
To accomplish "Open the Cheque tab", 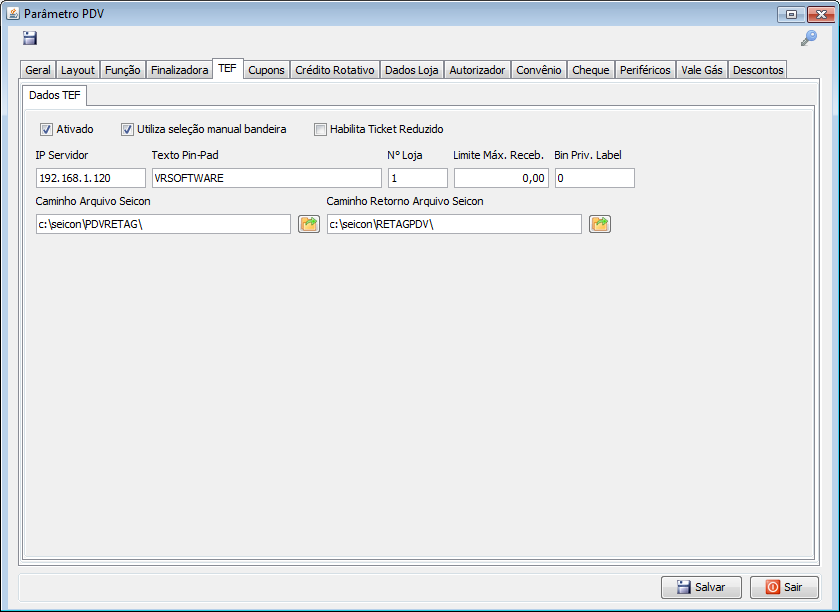I will click(x=591, y=70).
